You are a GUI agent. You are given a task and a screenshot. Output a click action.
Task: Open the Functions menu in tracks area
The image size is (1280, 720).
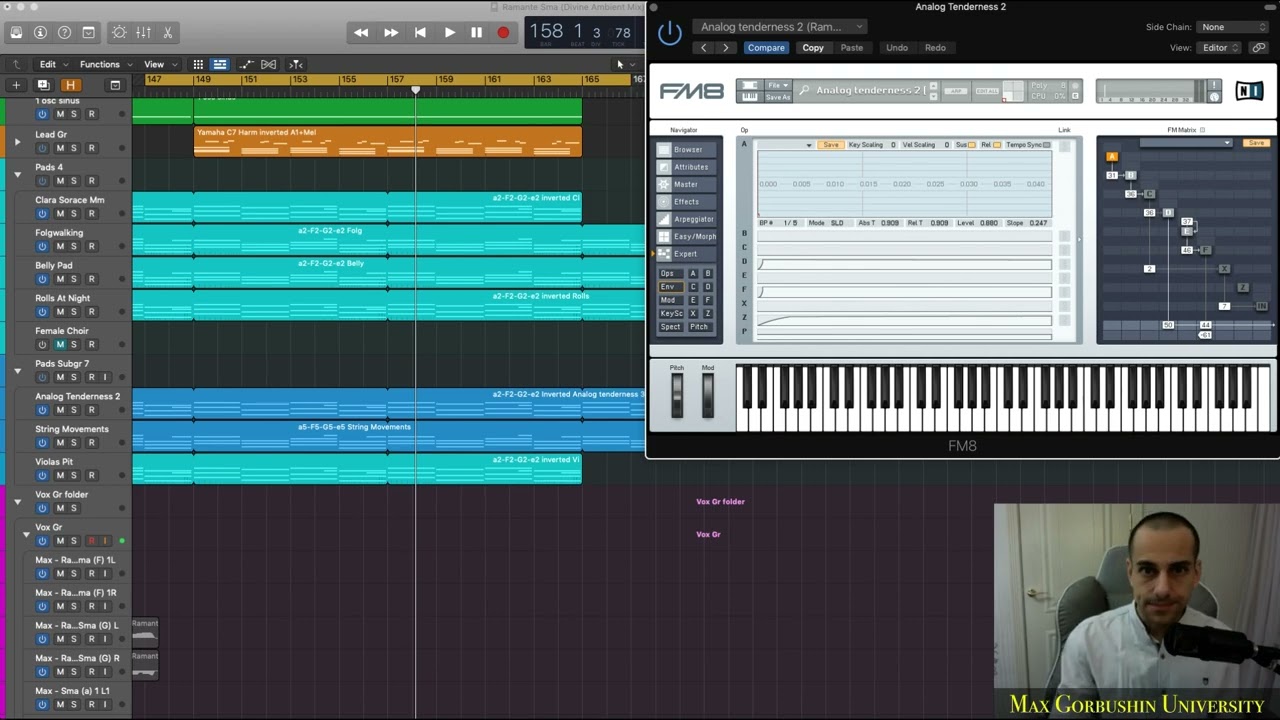click(105, 64)
